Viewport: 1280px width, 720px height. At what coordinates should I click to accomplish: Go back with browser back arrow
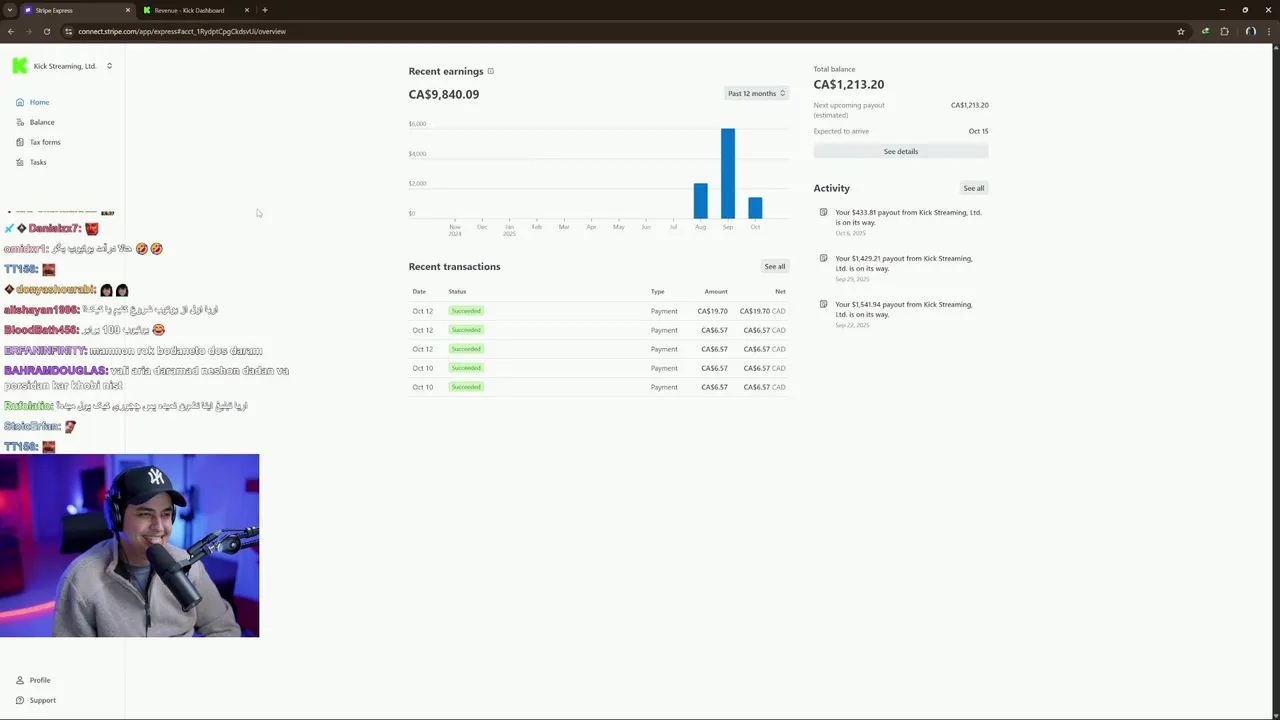pos(11,31)
